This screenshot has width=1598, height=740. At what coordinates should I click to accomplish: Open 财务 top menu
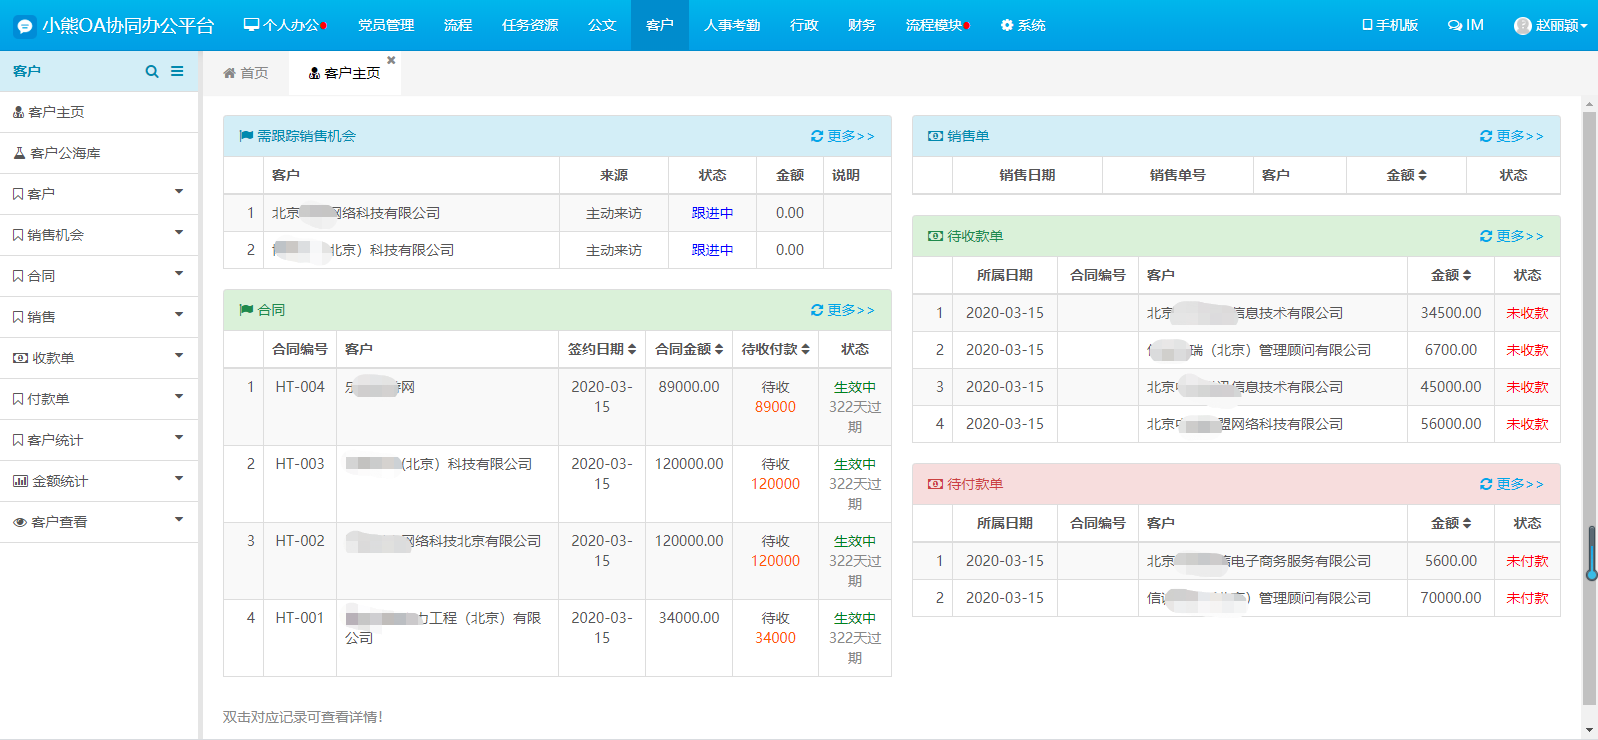(x=862, y=25)
